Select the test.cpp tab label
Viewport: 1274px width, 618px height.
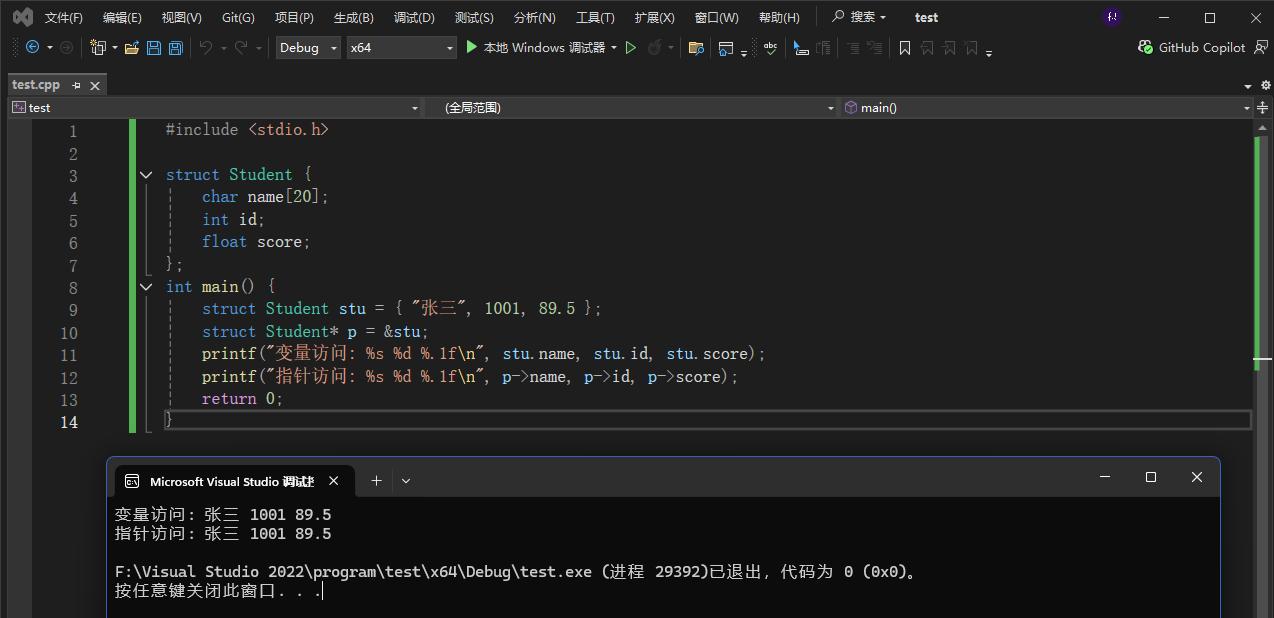(x=36, y=86)
